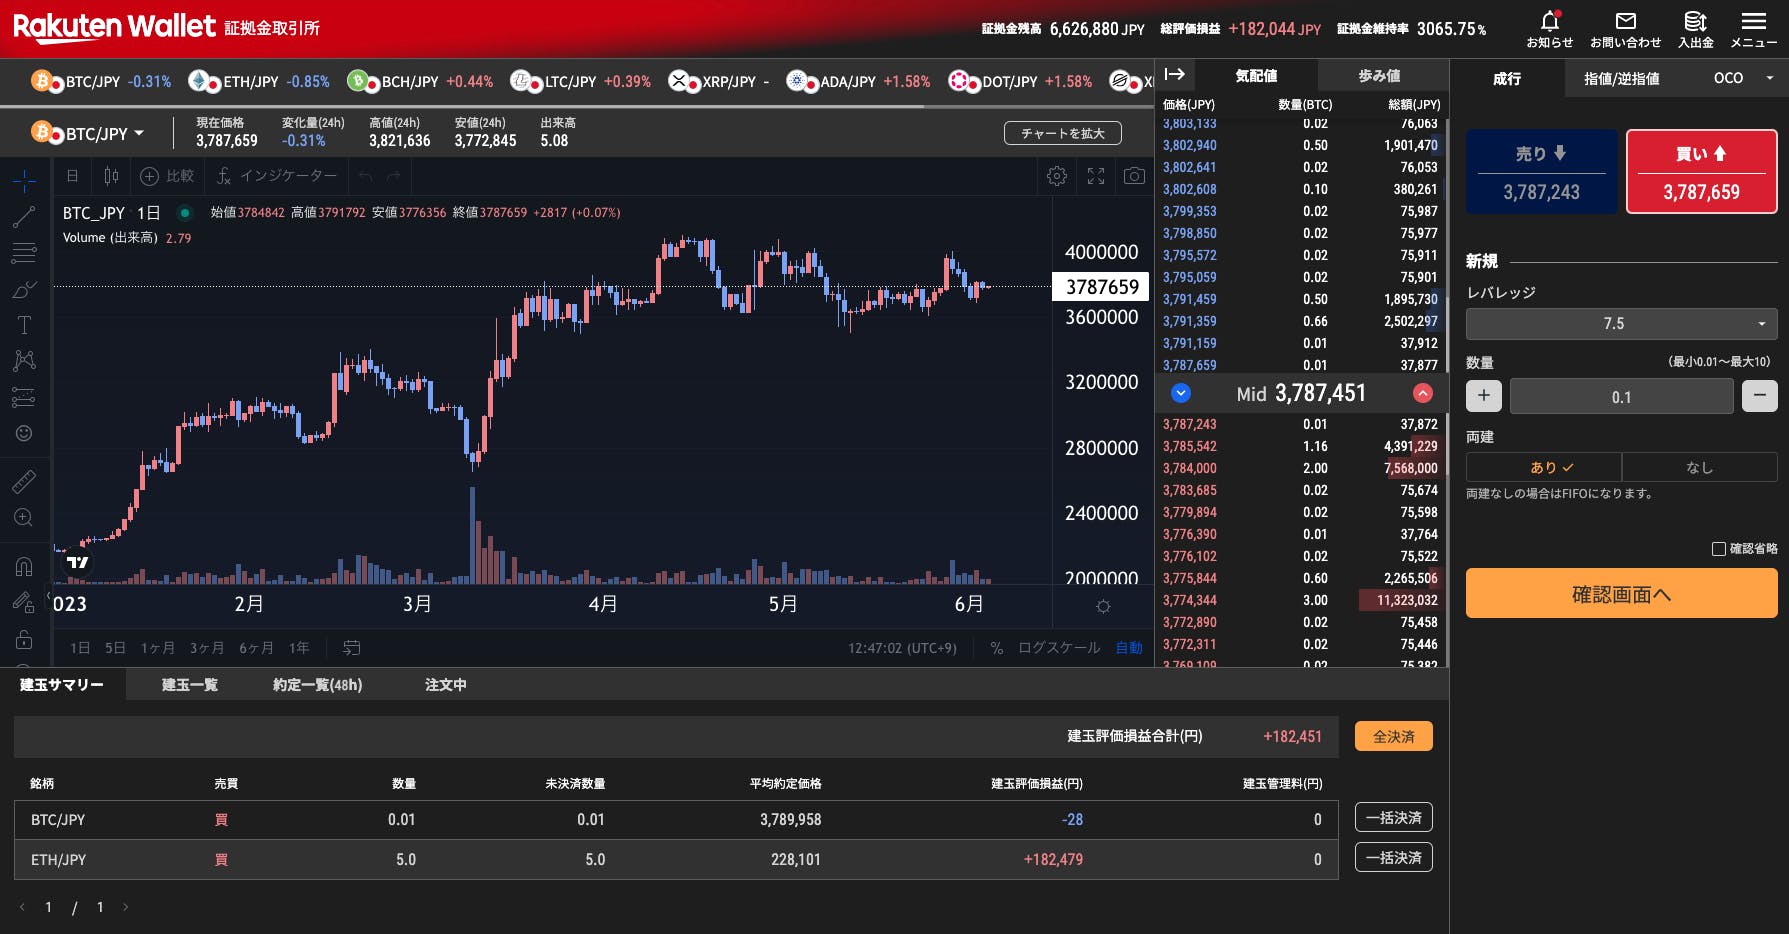Open the レバレッジ dropdown set to 7.5
This screenshot has width=1789, height=934.
point(1620,323)
